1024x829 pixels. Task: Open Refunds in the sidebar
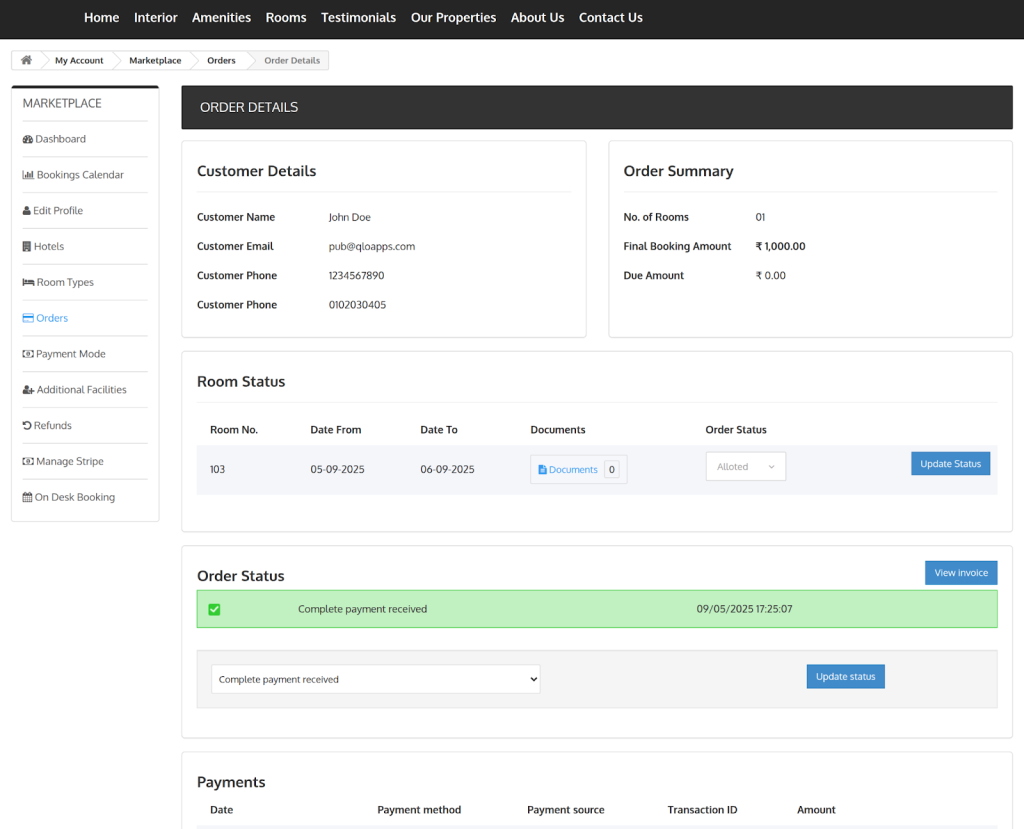(53, 425)
